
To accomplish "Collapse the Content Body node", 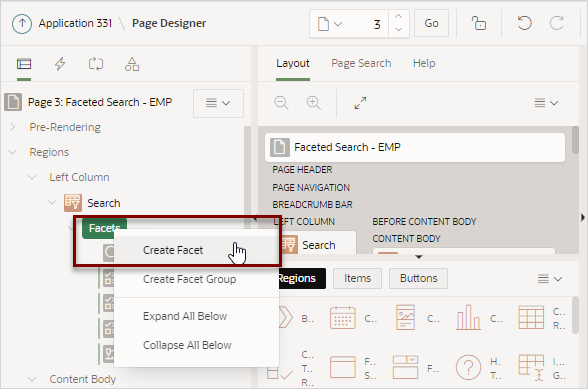I will tap(32, 379).
